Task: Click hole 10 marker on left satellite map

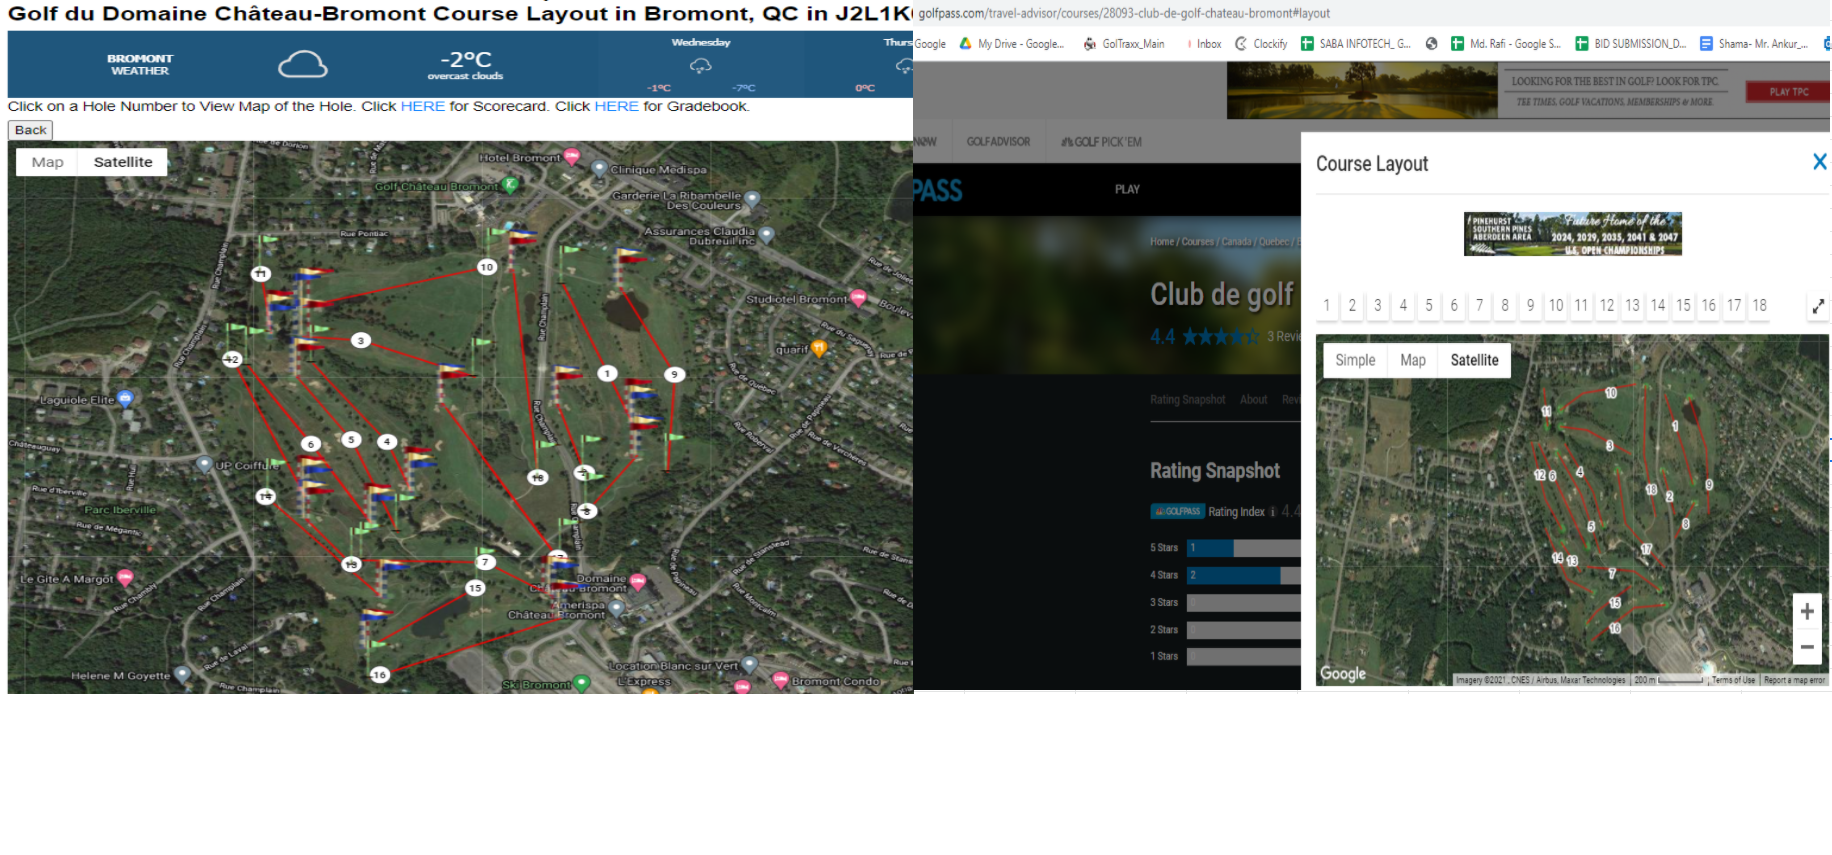Action: [486, 267]
